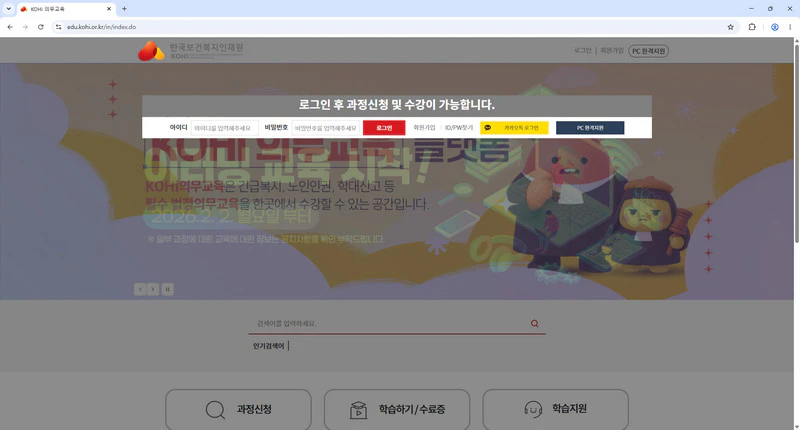Viewport: 800px width, 430px height.
Task: Click the navy PC 원격지원 button in popup
Action: pos(590,128)
